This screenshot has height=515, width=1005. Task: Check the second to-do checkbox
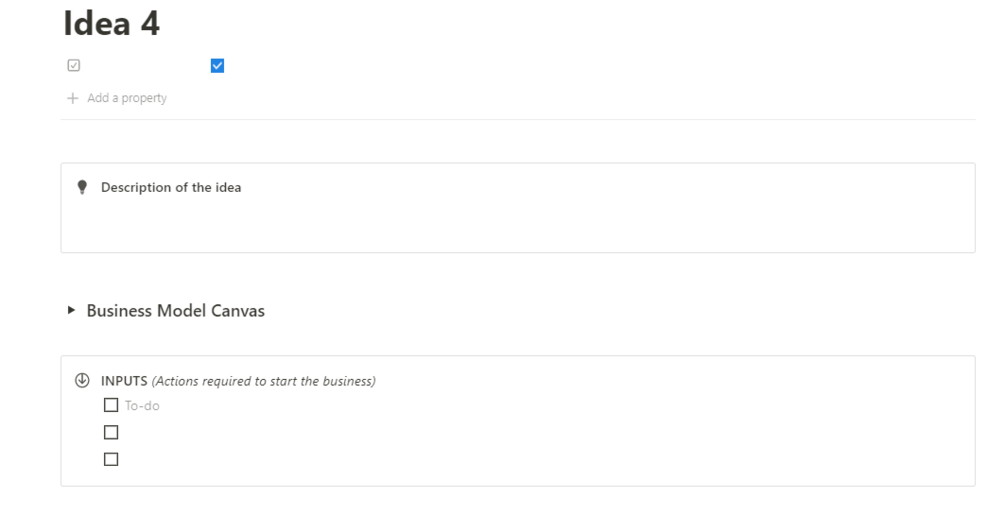[111, 433]
